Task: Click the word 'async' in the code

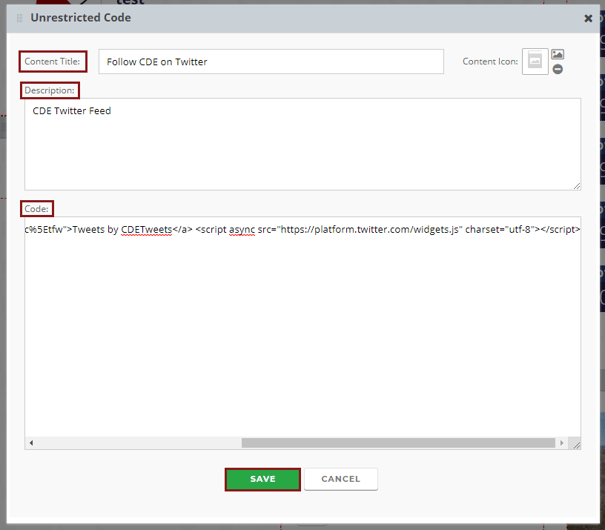Action: tap(242, 230)
